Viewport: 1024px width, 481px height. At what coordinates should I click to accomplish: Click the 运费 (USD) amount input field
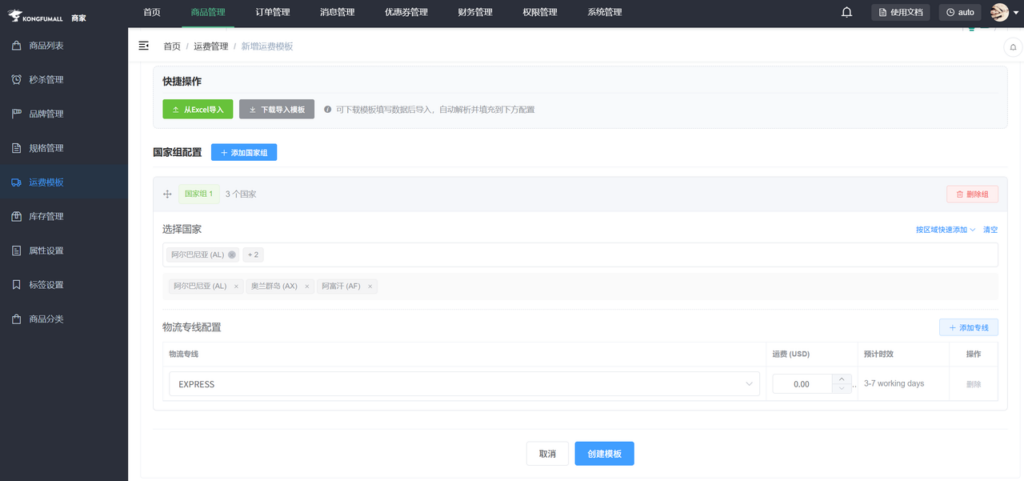click(x=802, y=384)
